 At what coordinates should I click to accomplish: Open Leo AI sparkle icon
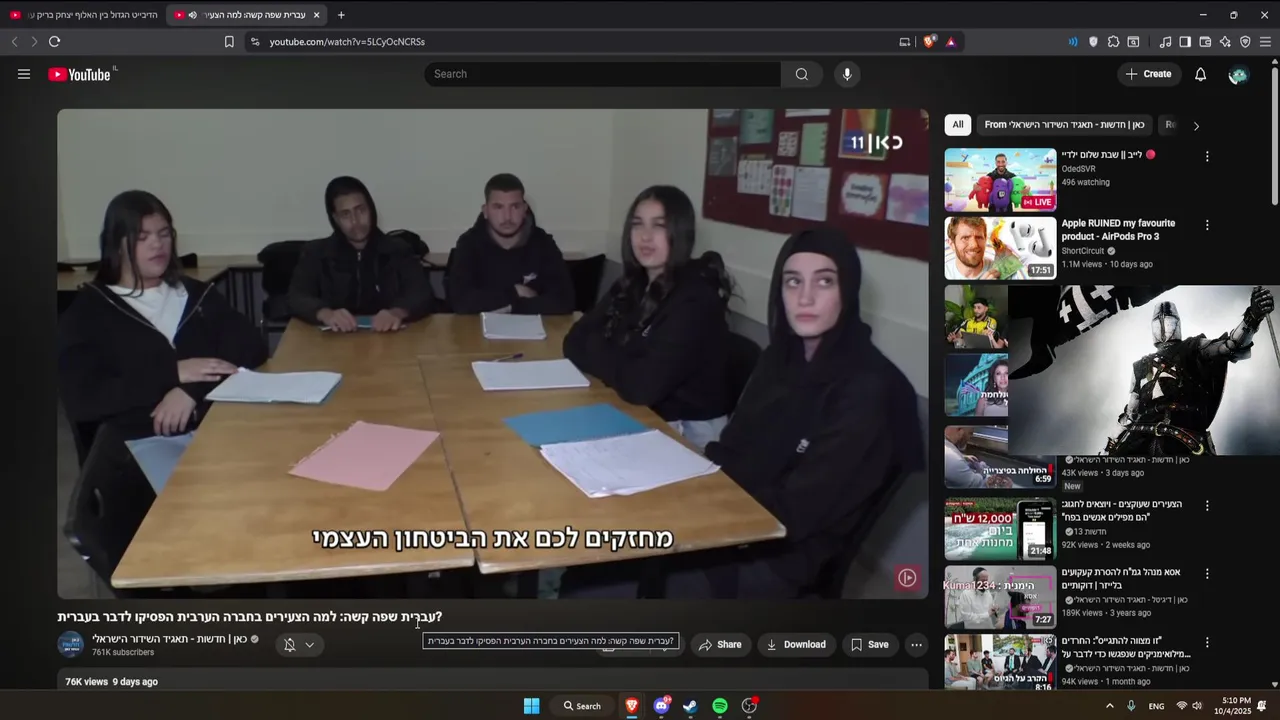coord(1225,42)
